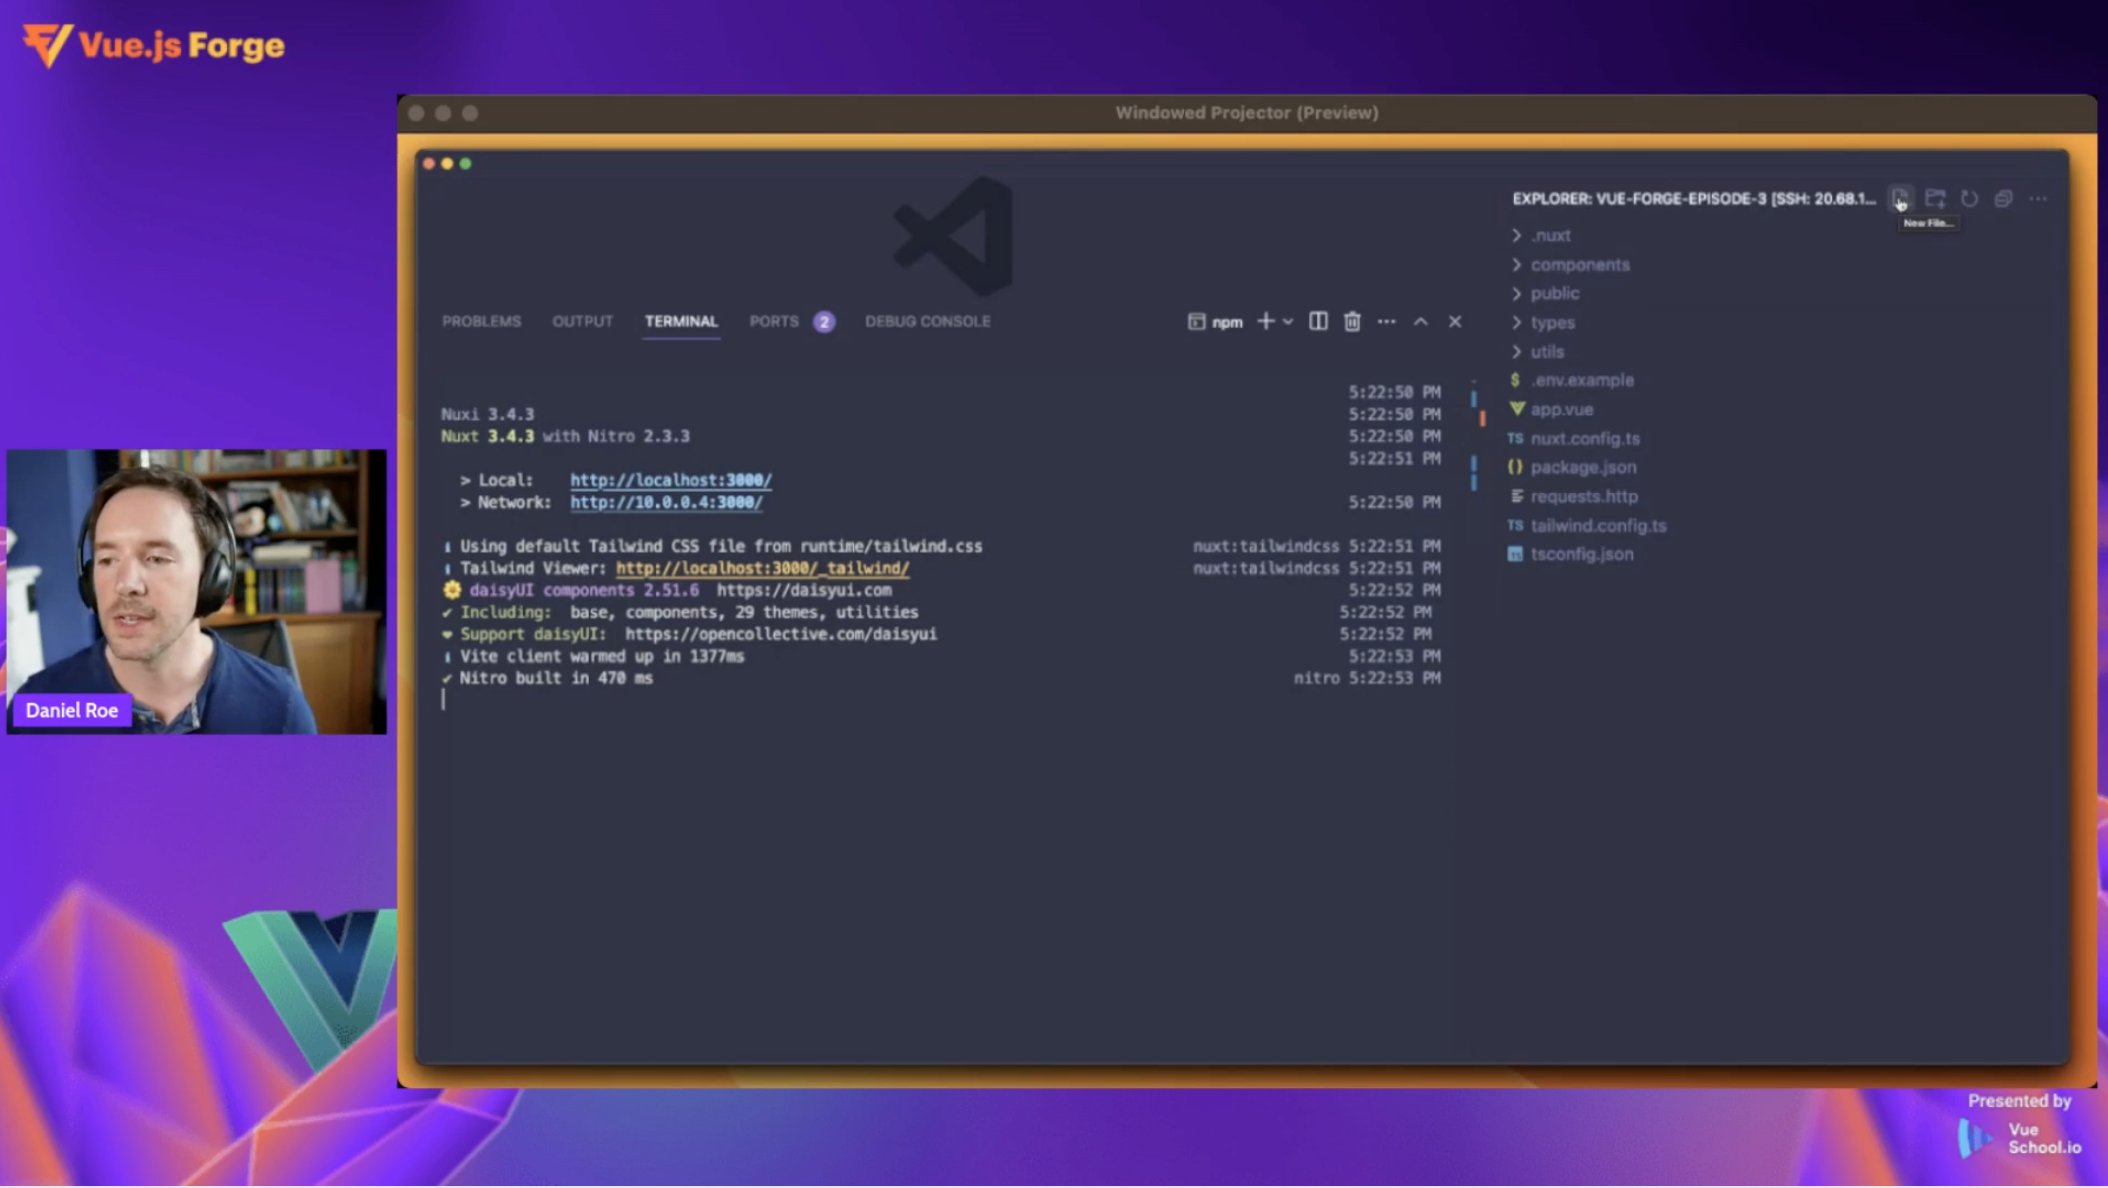Open the app.vue file
The height and width of the screenshot is (1188, 2108).
tap(1564, 409)
